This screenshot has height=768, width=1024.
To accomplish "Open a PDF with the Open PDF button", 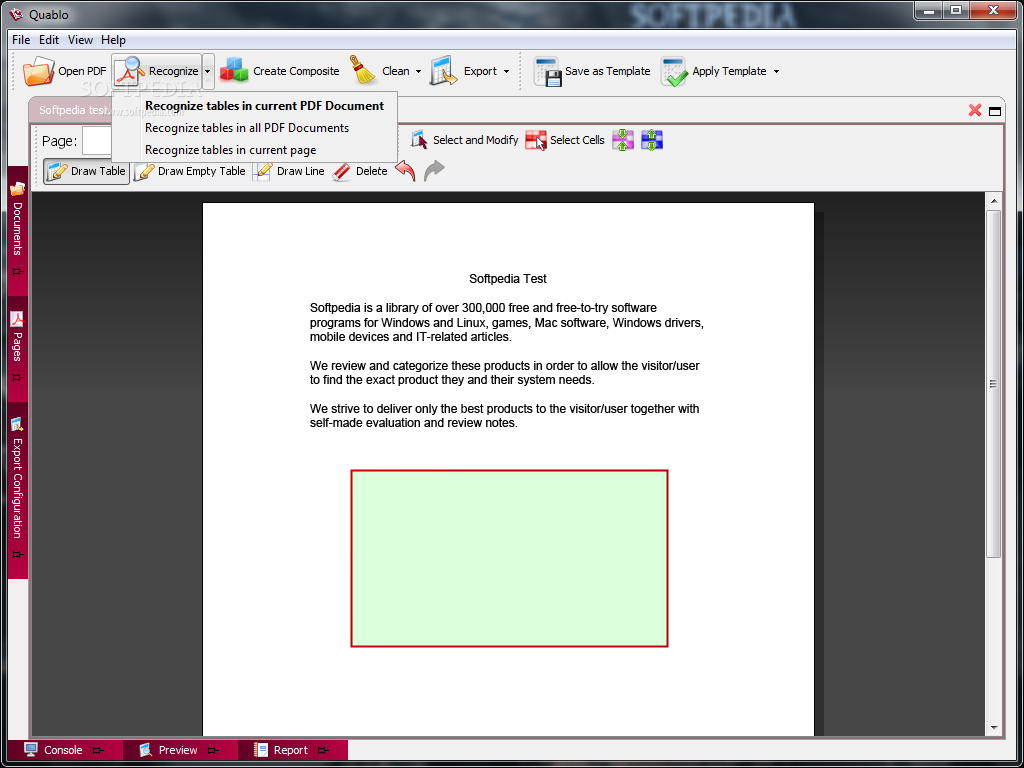I will click(65, 71).
